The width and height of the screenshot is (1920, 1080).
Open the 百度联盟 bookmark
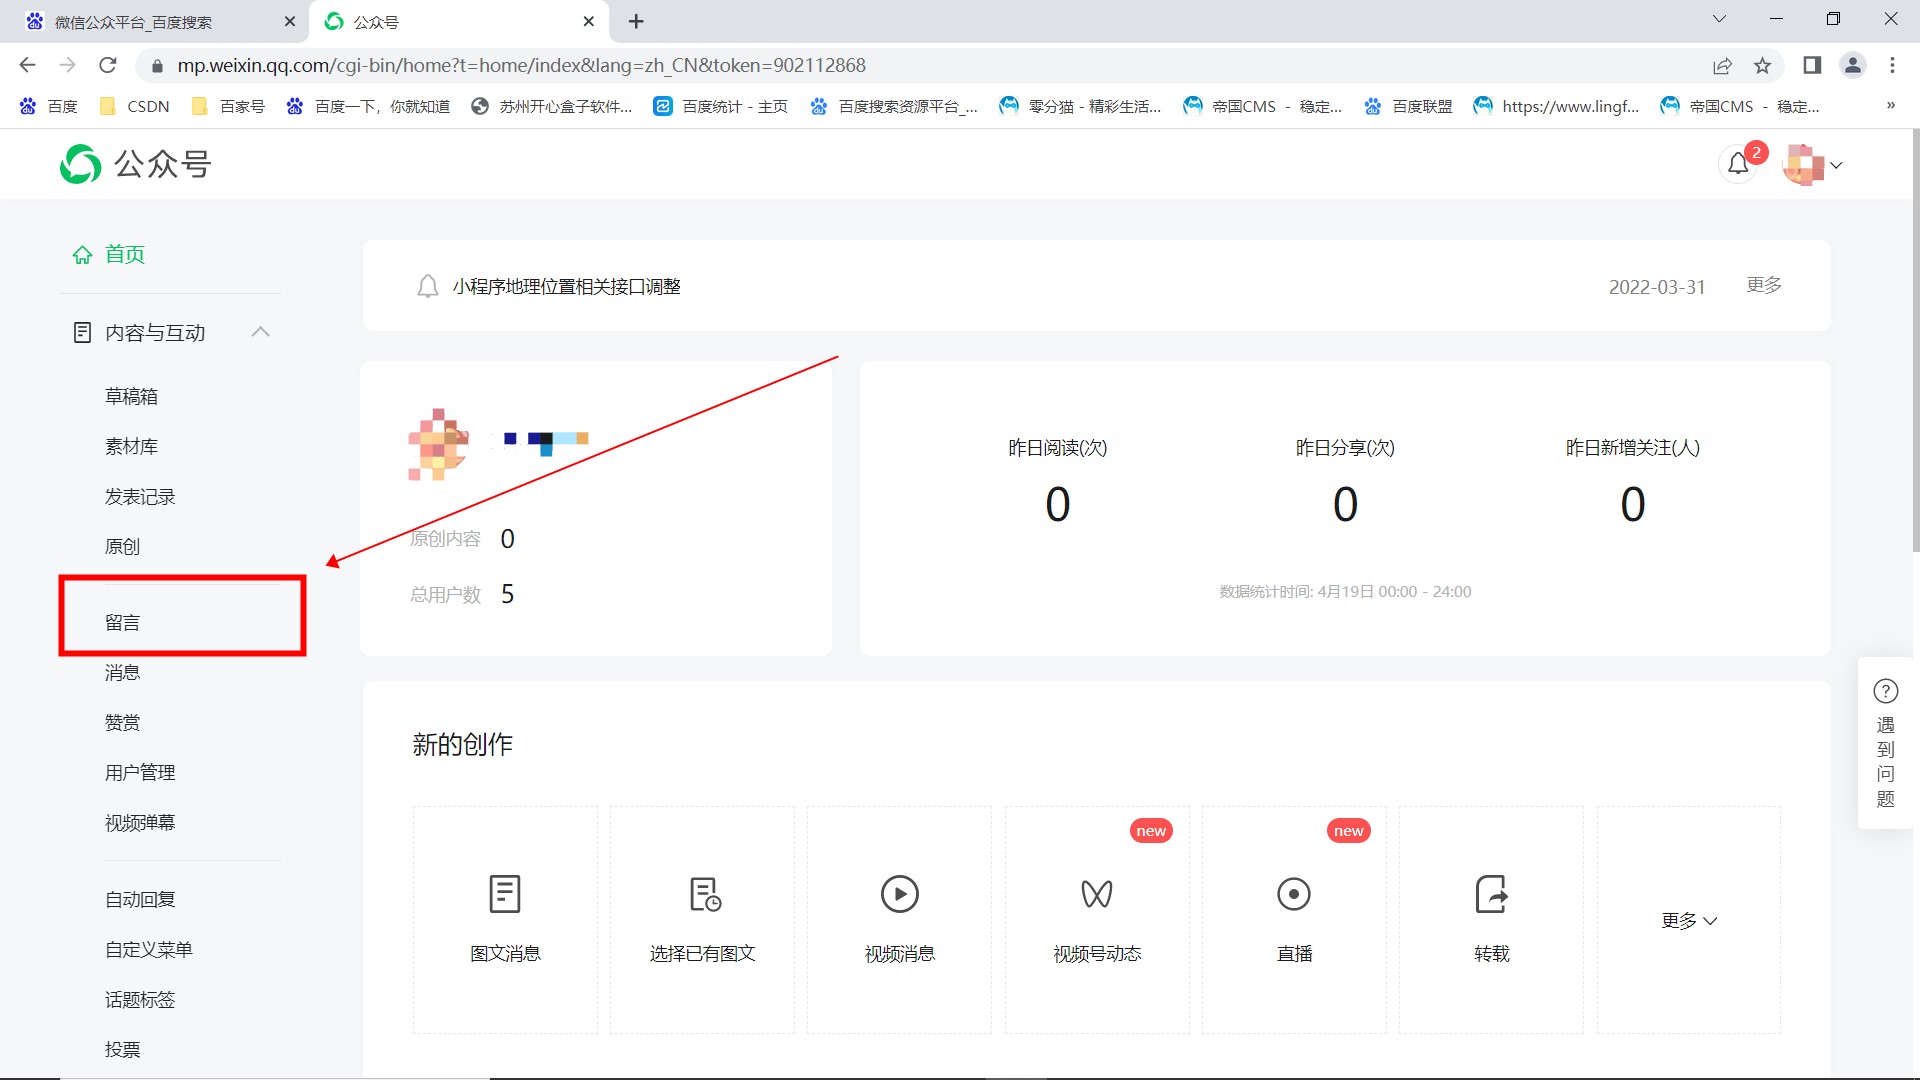coord(1408,106)
